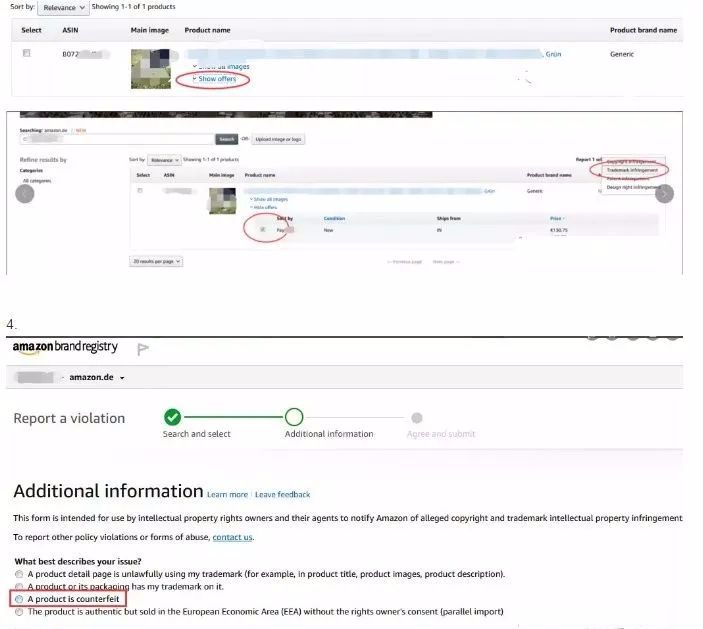703x629 pixels.
Task: Tick the seller offer checkbox under Sold by
Action: 263,230
